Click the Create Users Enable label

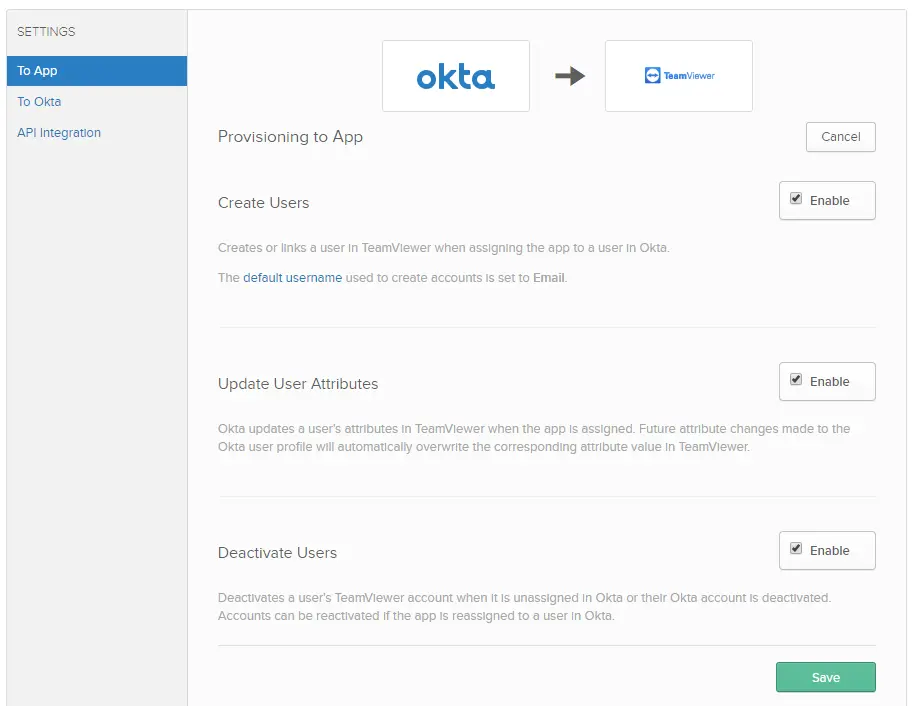click(830, 200)
